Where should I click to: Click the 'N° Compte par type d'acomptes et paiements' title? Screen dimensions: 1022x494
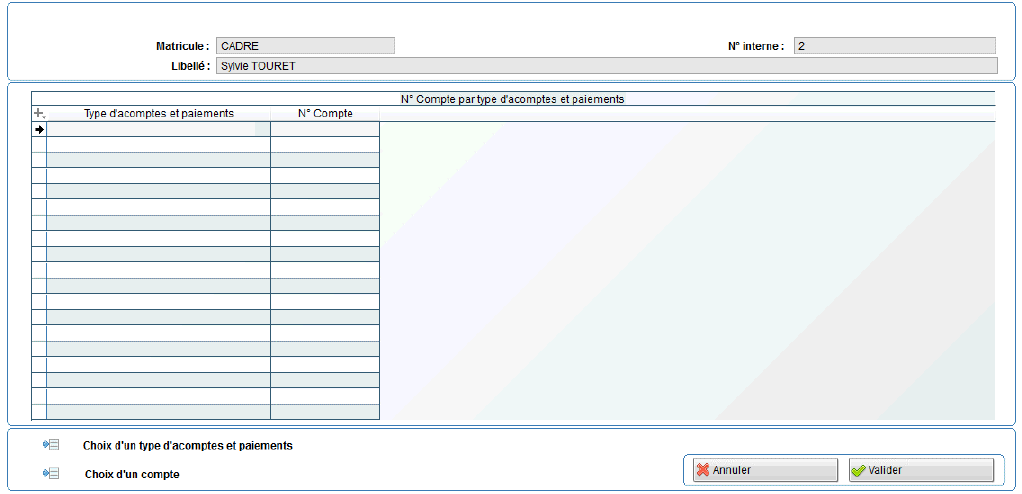(513, 99)
